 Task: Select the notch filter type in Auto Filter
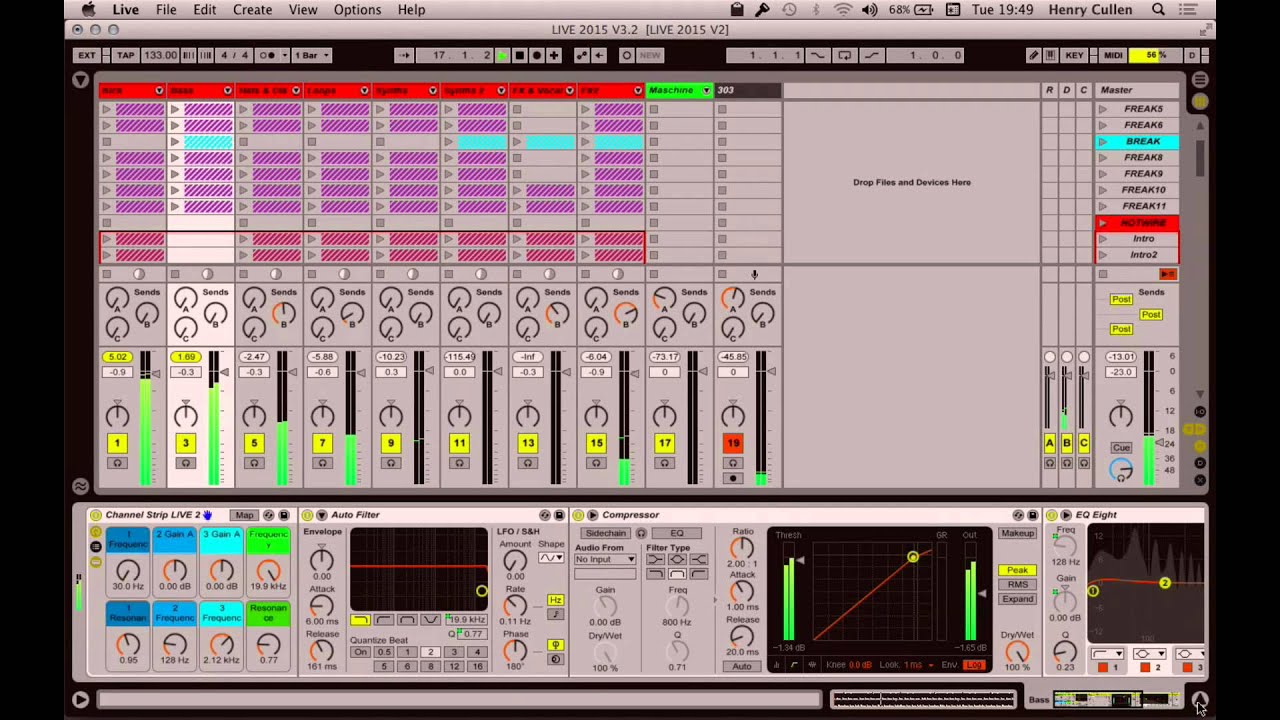[x=430, y=620]
